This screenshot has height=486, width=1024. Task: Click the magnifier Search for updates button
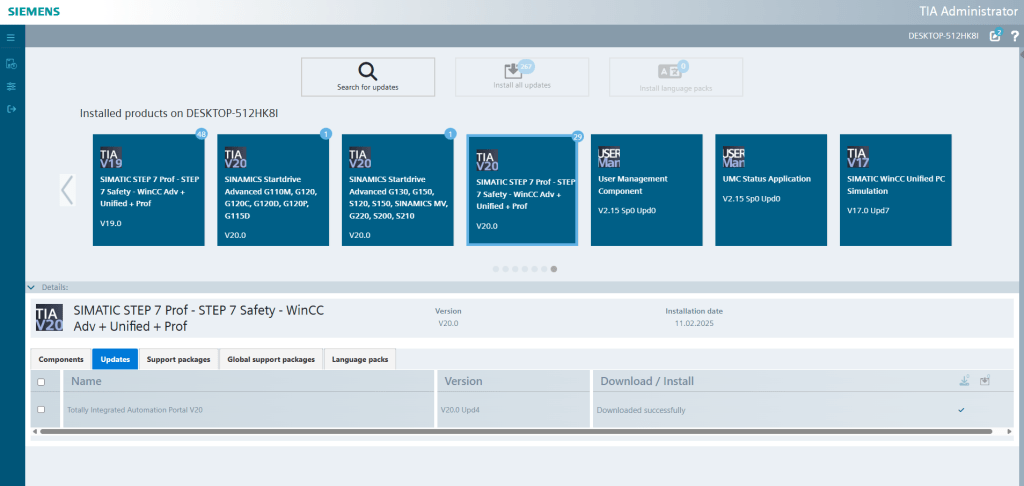point(368,77)
